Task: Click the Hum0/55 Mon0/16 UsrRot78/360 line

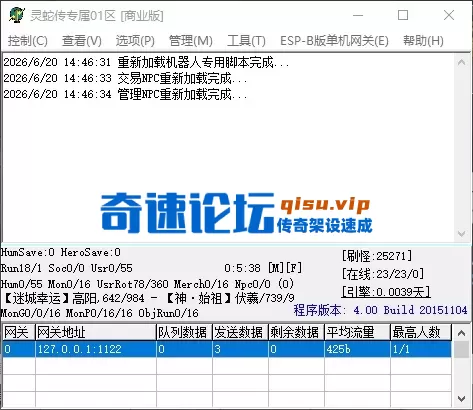Action: [147, 284]
